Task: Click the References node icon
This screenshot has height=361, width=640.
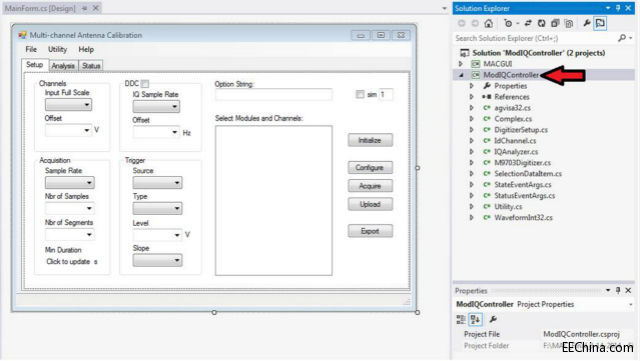Action: [487, 97]
